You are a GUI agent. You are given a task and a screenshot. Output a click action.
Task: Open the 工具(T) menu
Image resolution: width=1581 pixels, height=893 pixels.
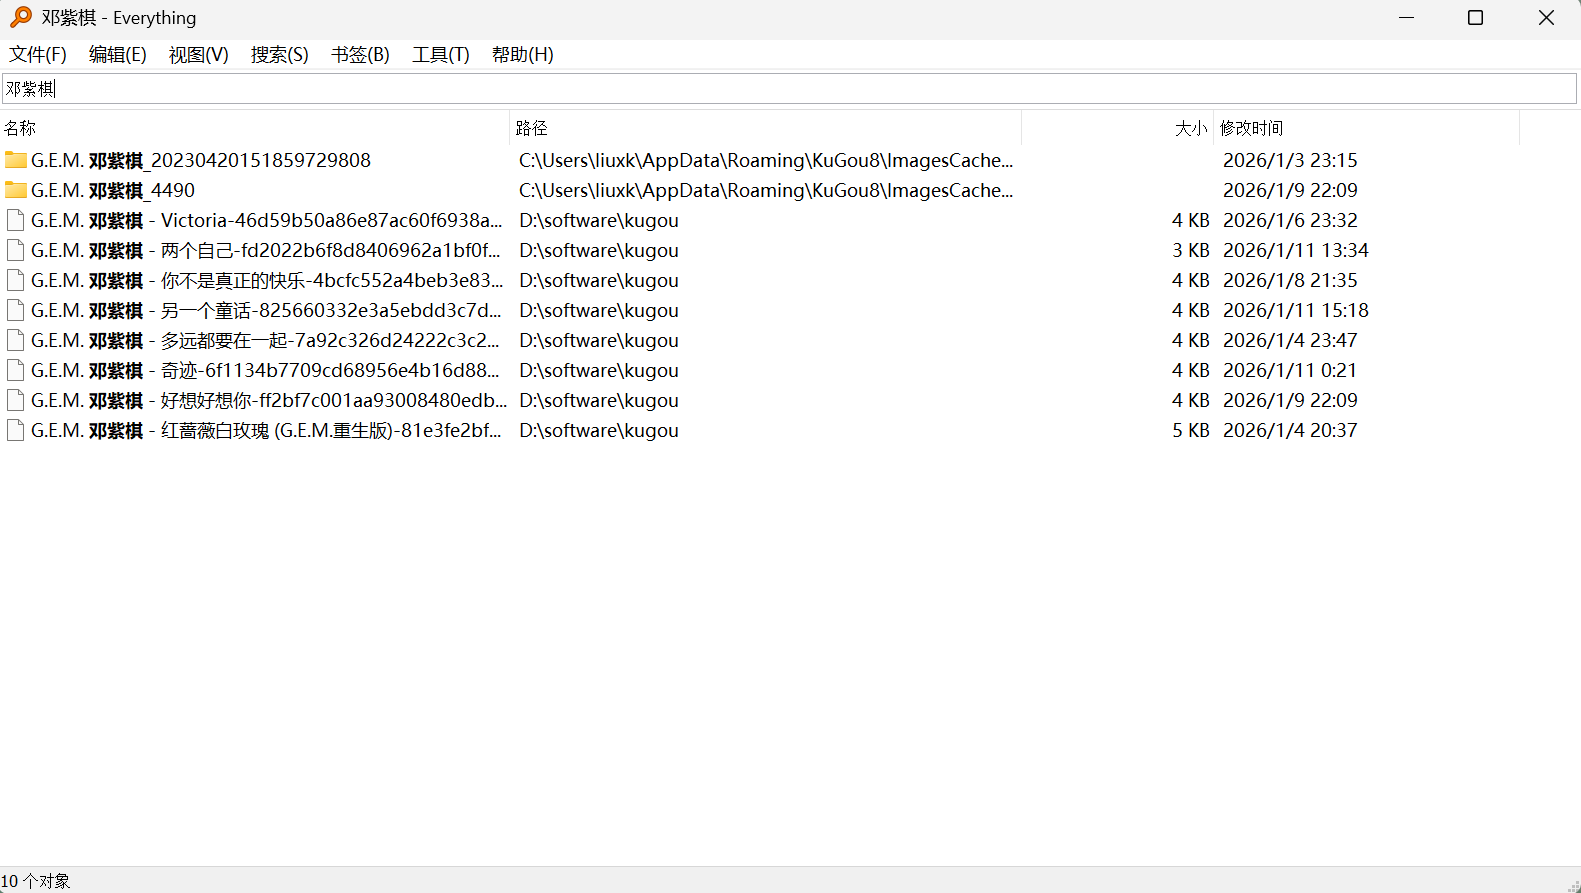(440, 55)
